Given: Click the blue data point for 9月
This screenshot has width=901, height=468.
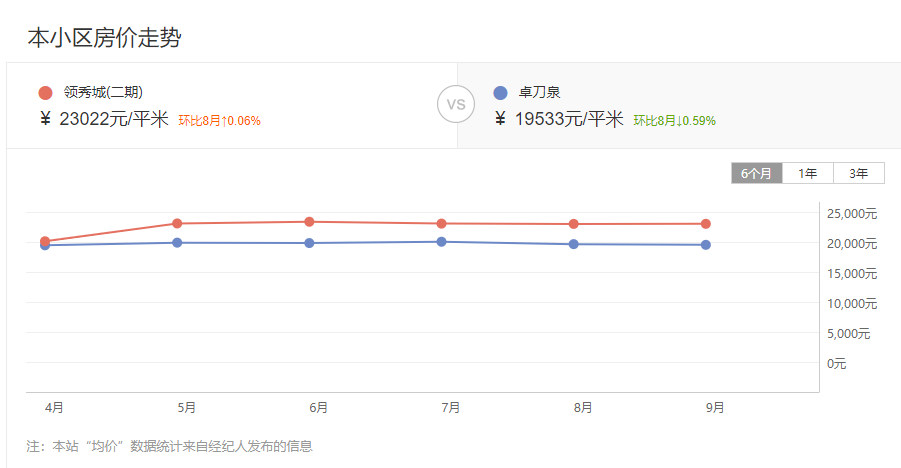Looking at the screenshot, I should click(x=706, y=245).
